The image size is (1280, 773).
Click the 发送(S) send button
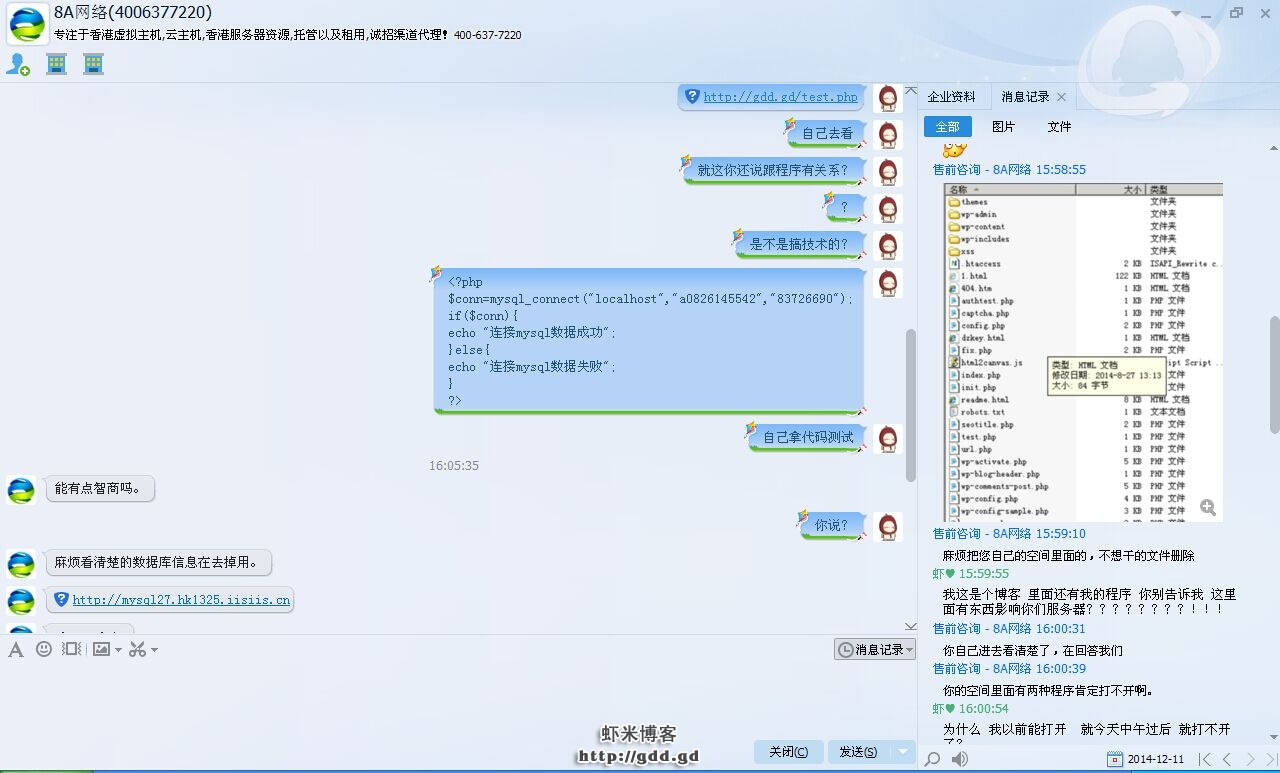click(x=858, y=752)
